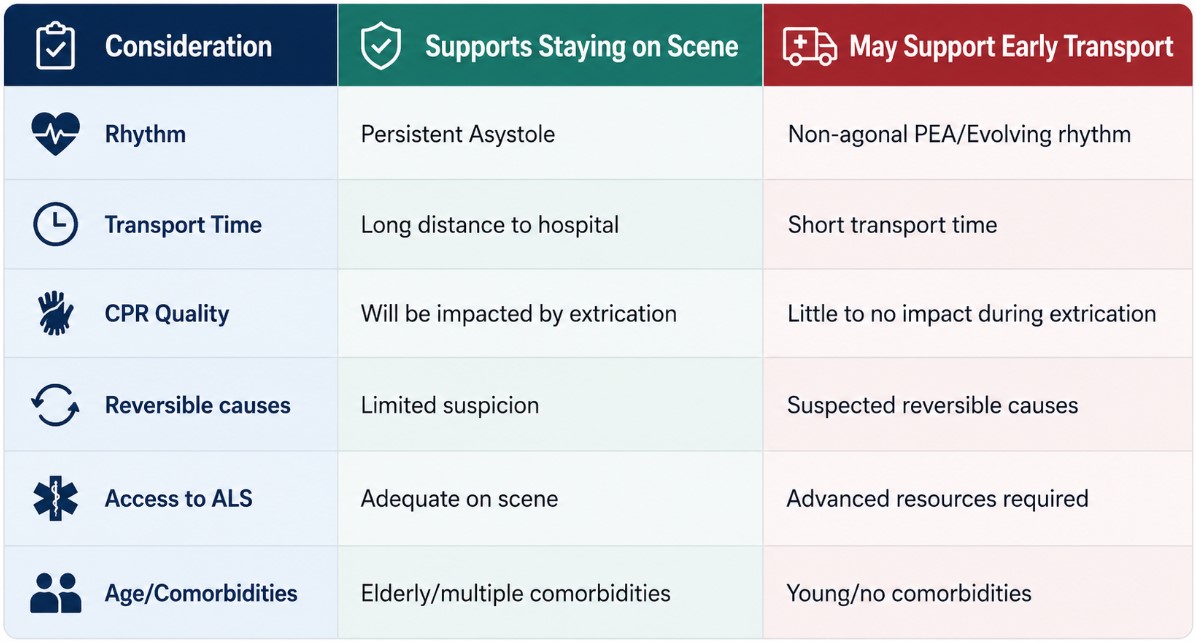Click the two people Age/Comorbidities icon
Screen dimensions: 1196x642
pyautogui.click(x=55, y=592)
